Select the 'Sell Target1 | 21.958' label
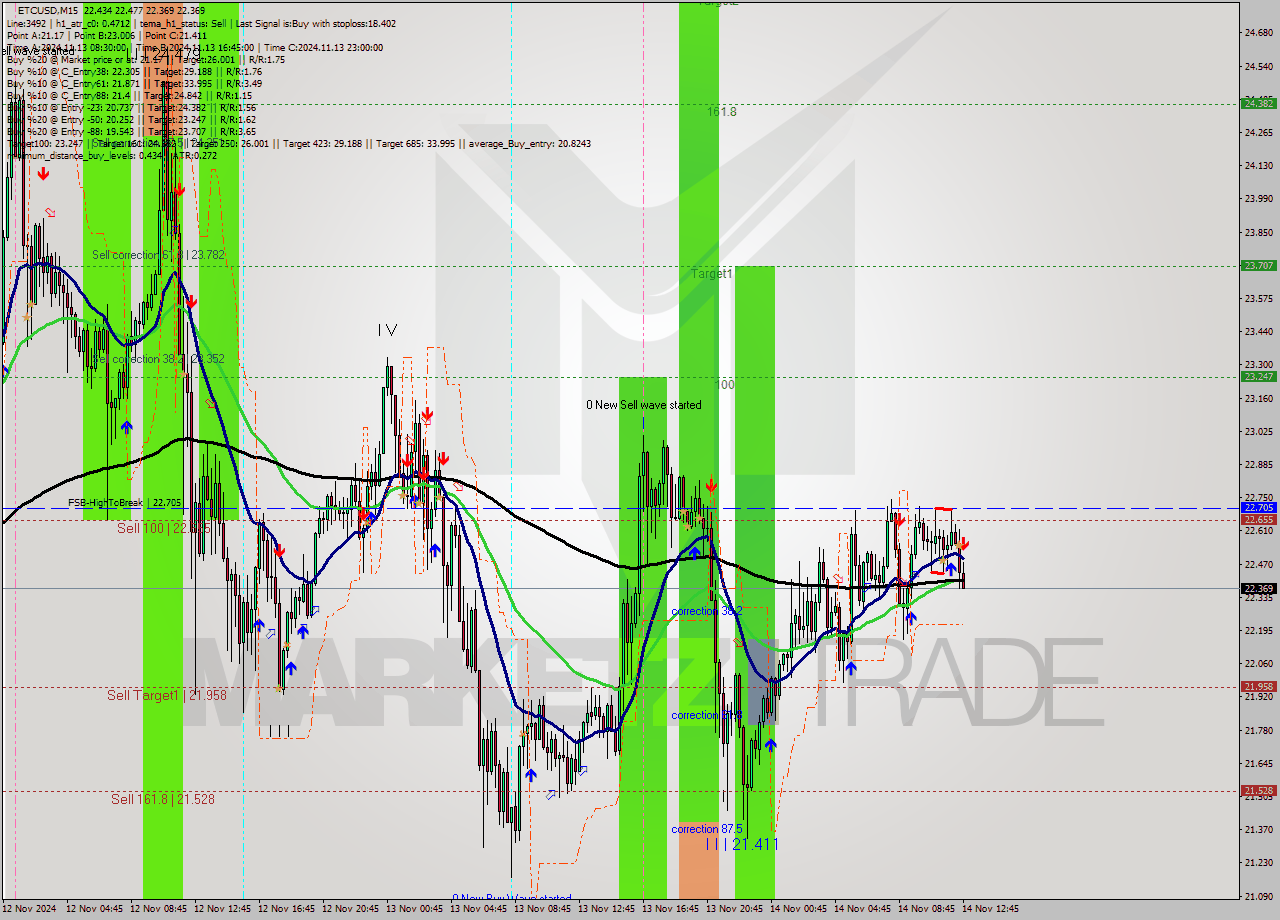 (167, 695)
